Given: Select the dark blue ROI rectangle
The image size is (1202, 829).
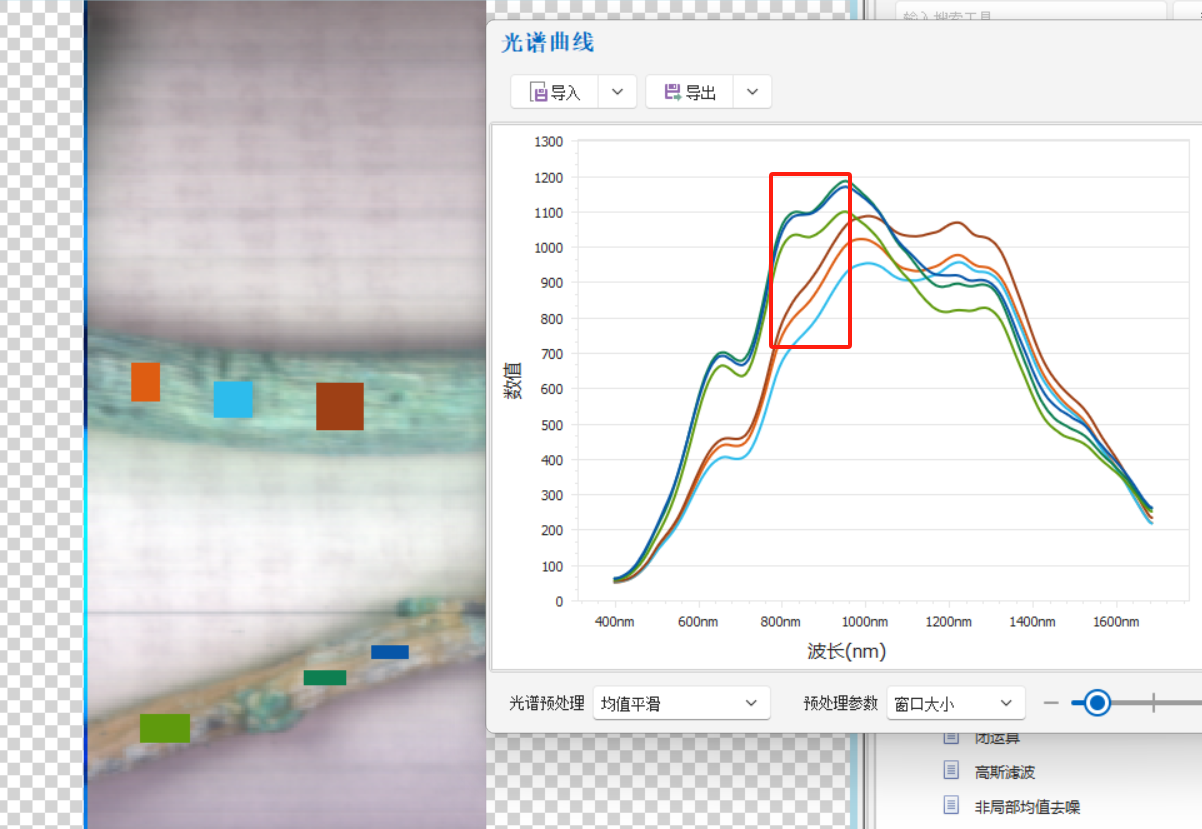Looking at the screenshot, I should tap(390, 652).
